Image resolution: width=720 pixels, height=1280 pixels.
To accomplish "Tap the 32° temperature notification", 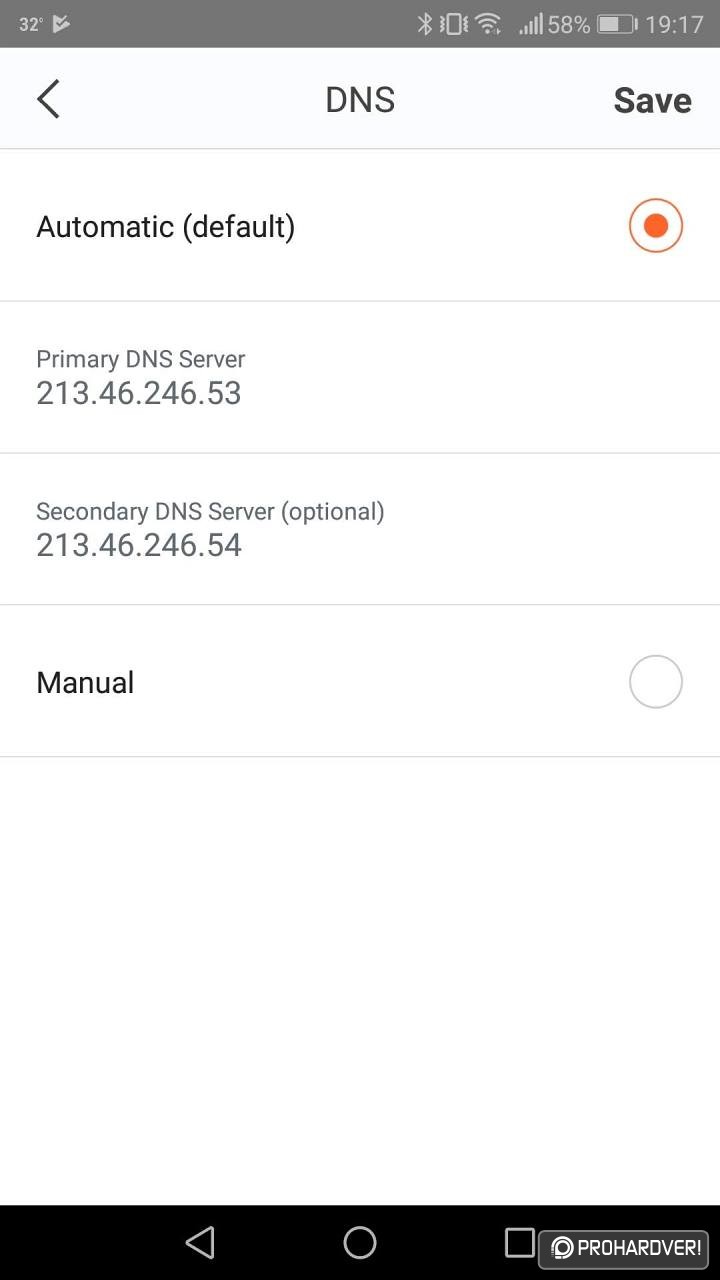I will [31, 24].
